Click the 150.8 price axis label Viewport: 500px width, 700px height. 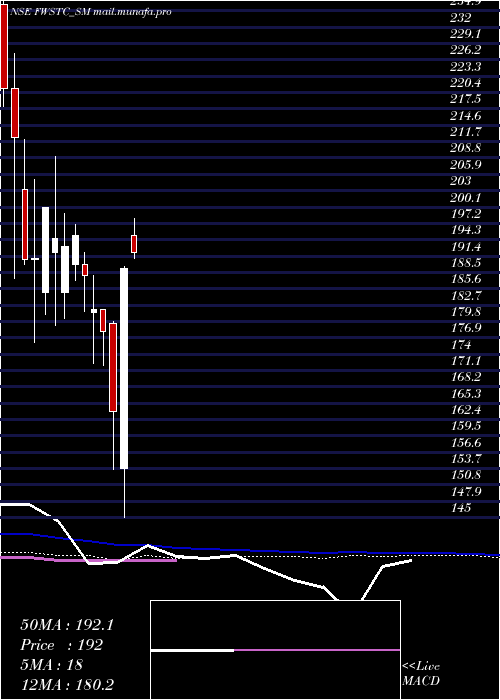465,475
